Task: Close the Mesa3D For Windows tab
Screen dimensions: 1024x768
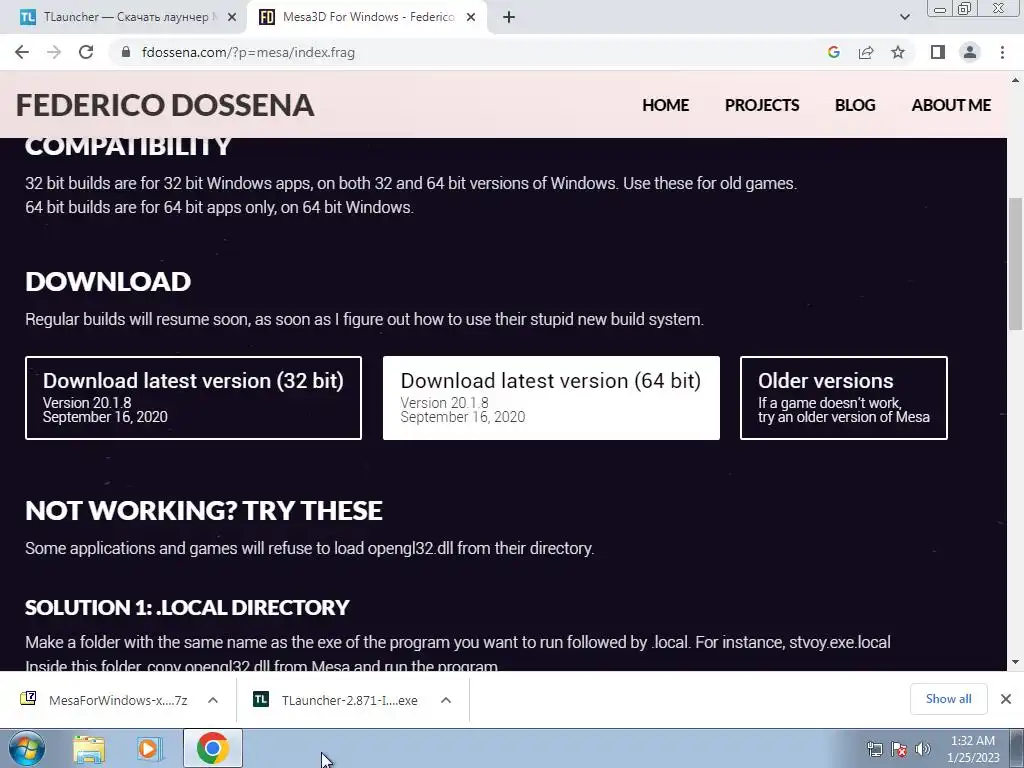Action: (x=471, y=17)
